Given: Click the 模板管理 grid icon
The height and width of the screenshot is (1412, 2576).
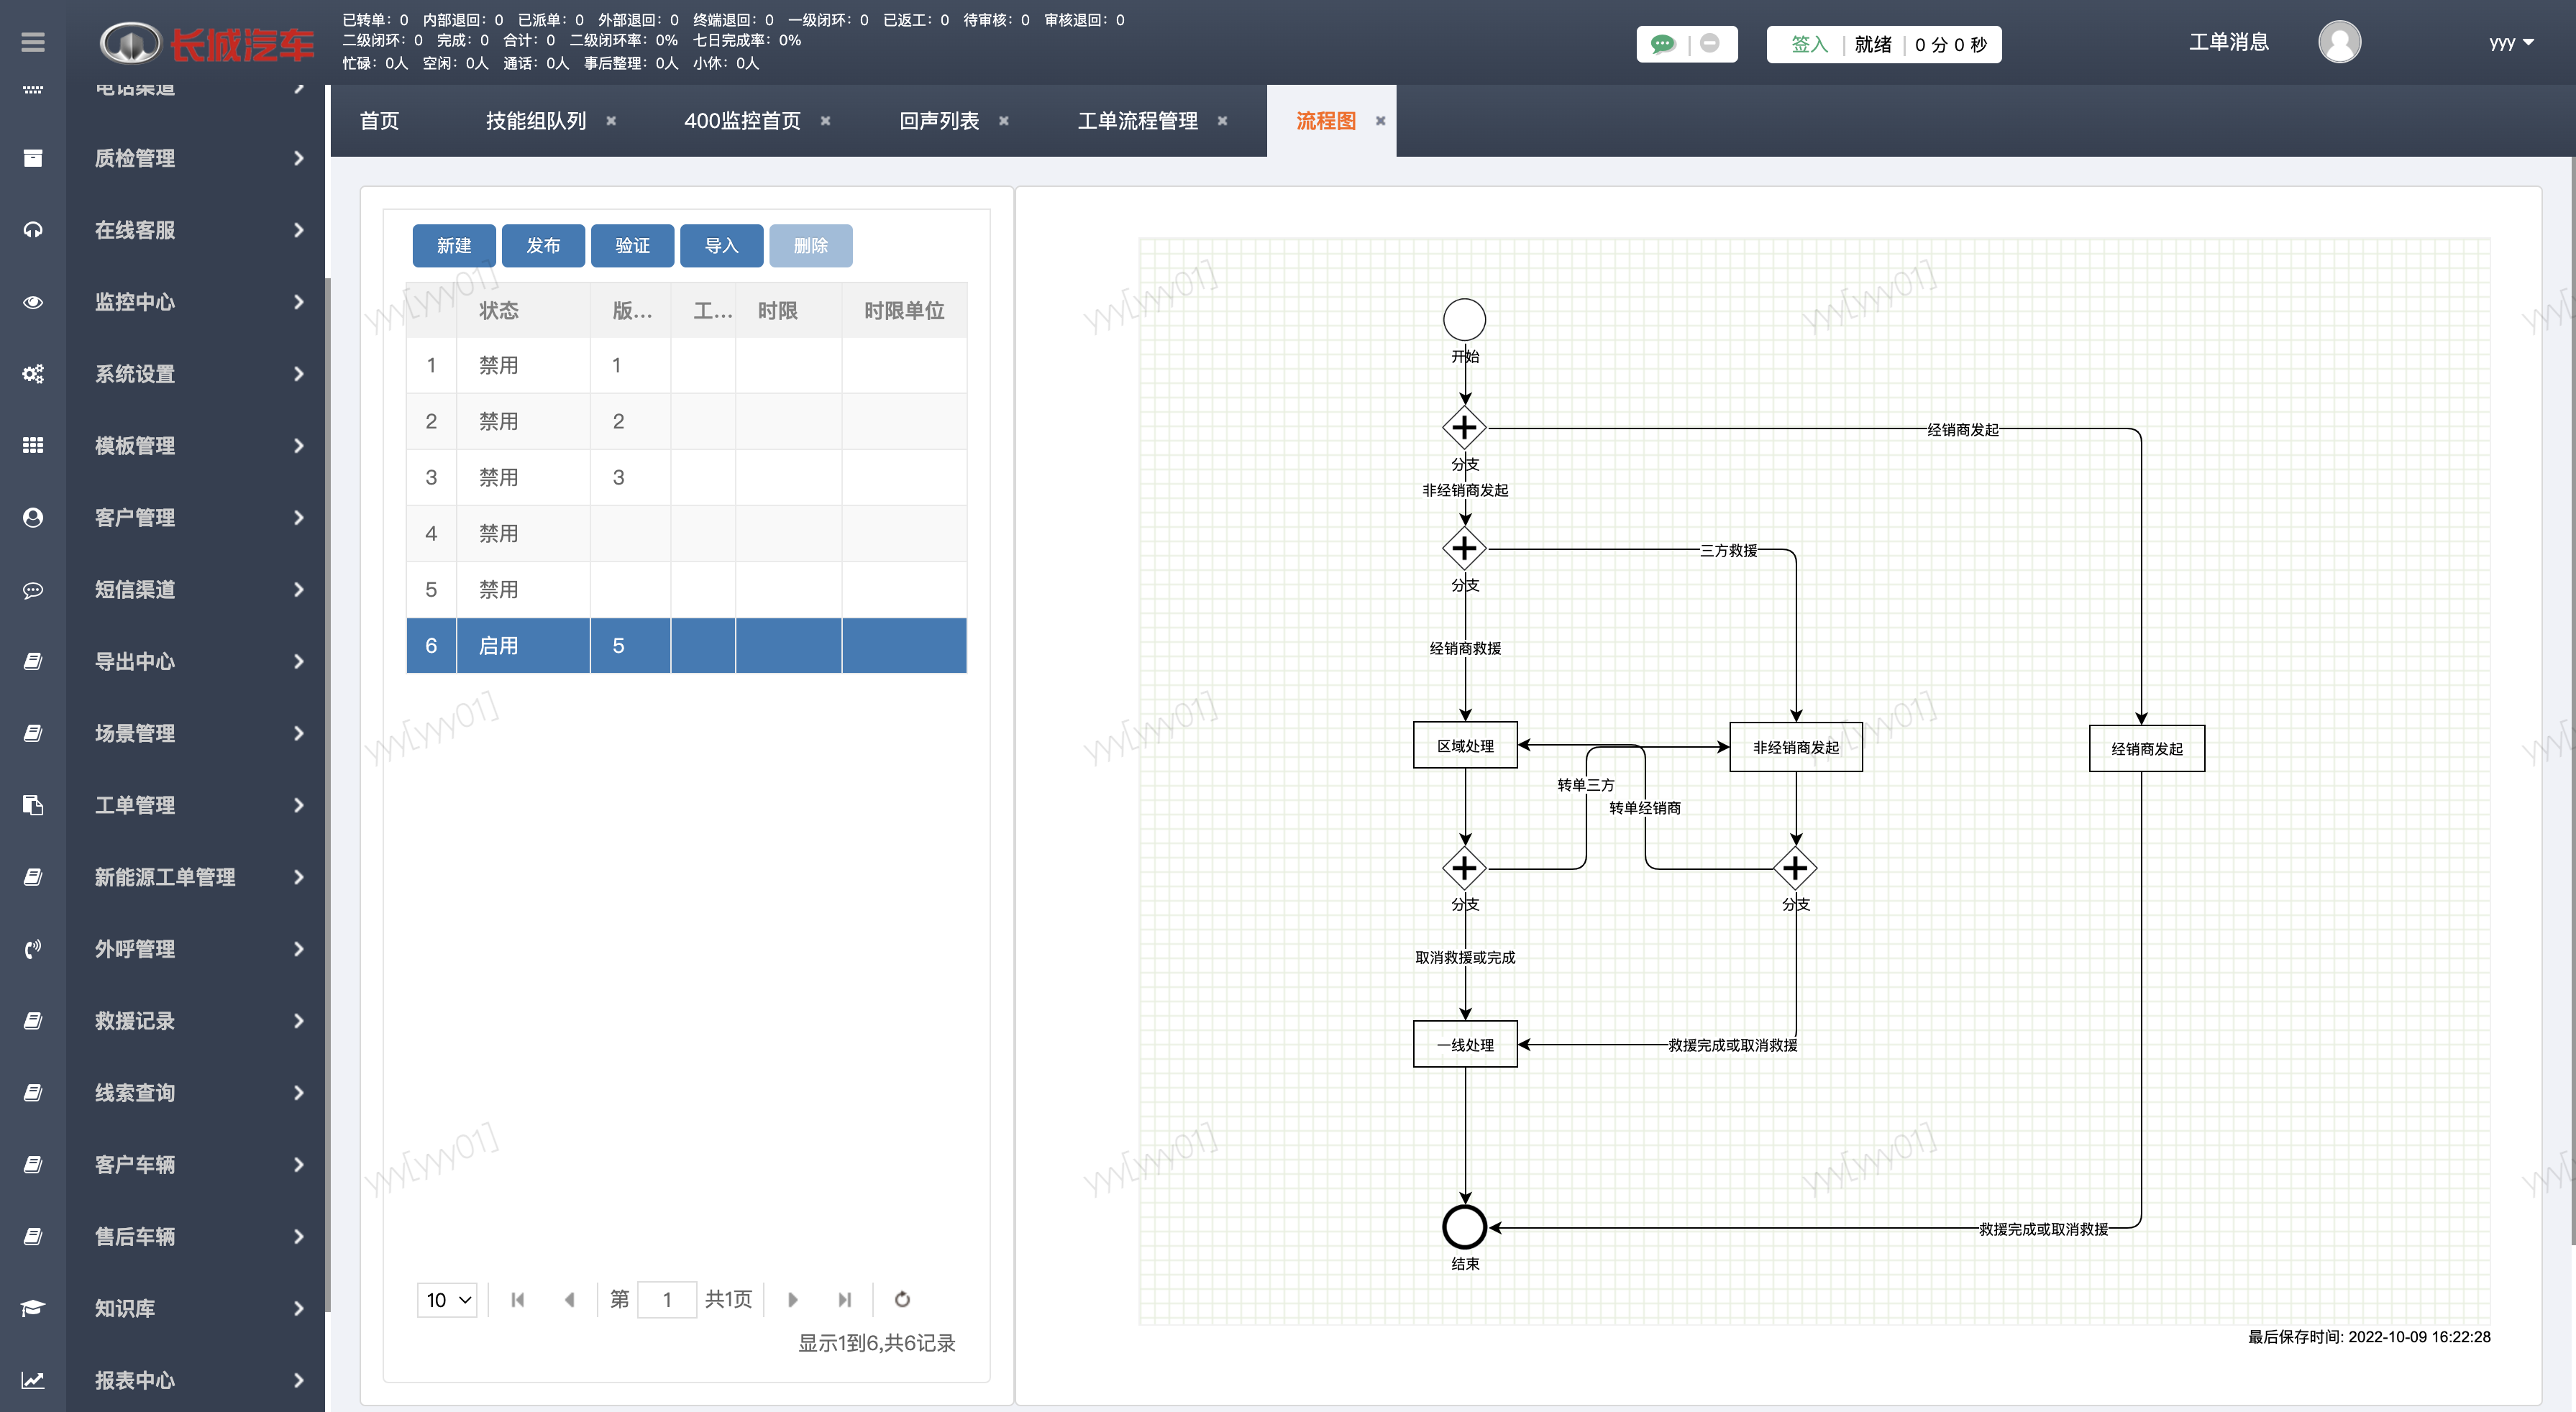Looking at the screenshot, I should [x=33, y=445].
